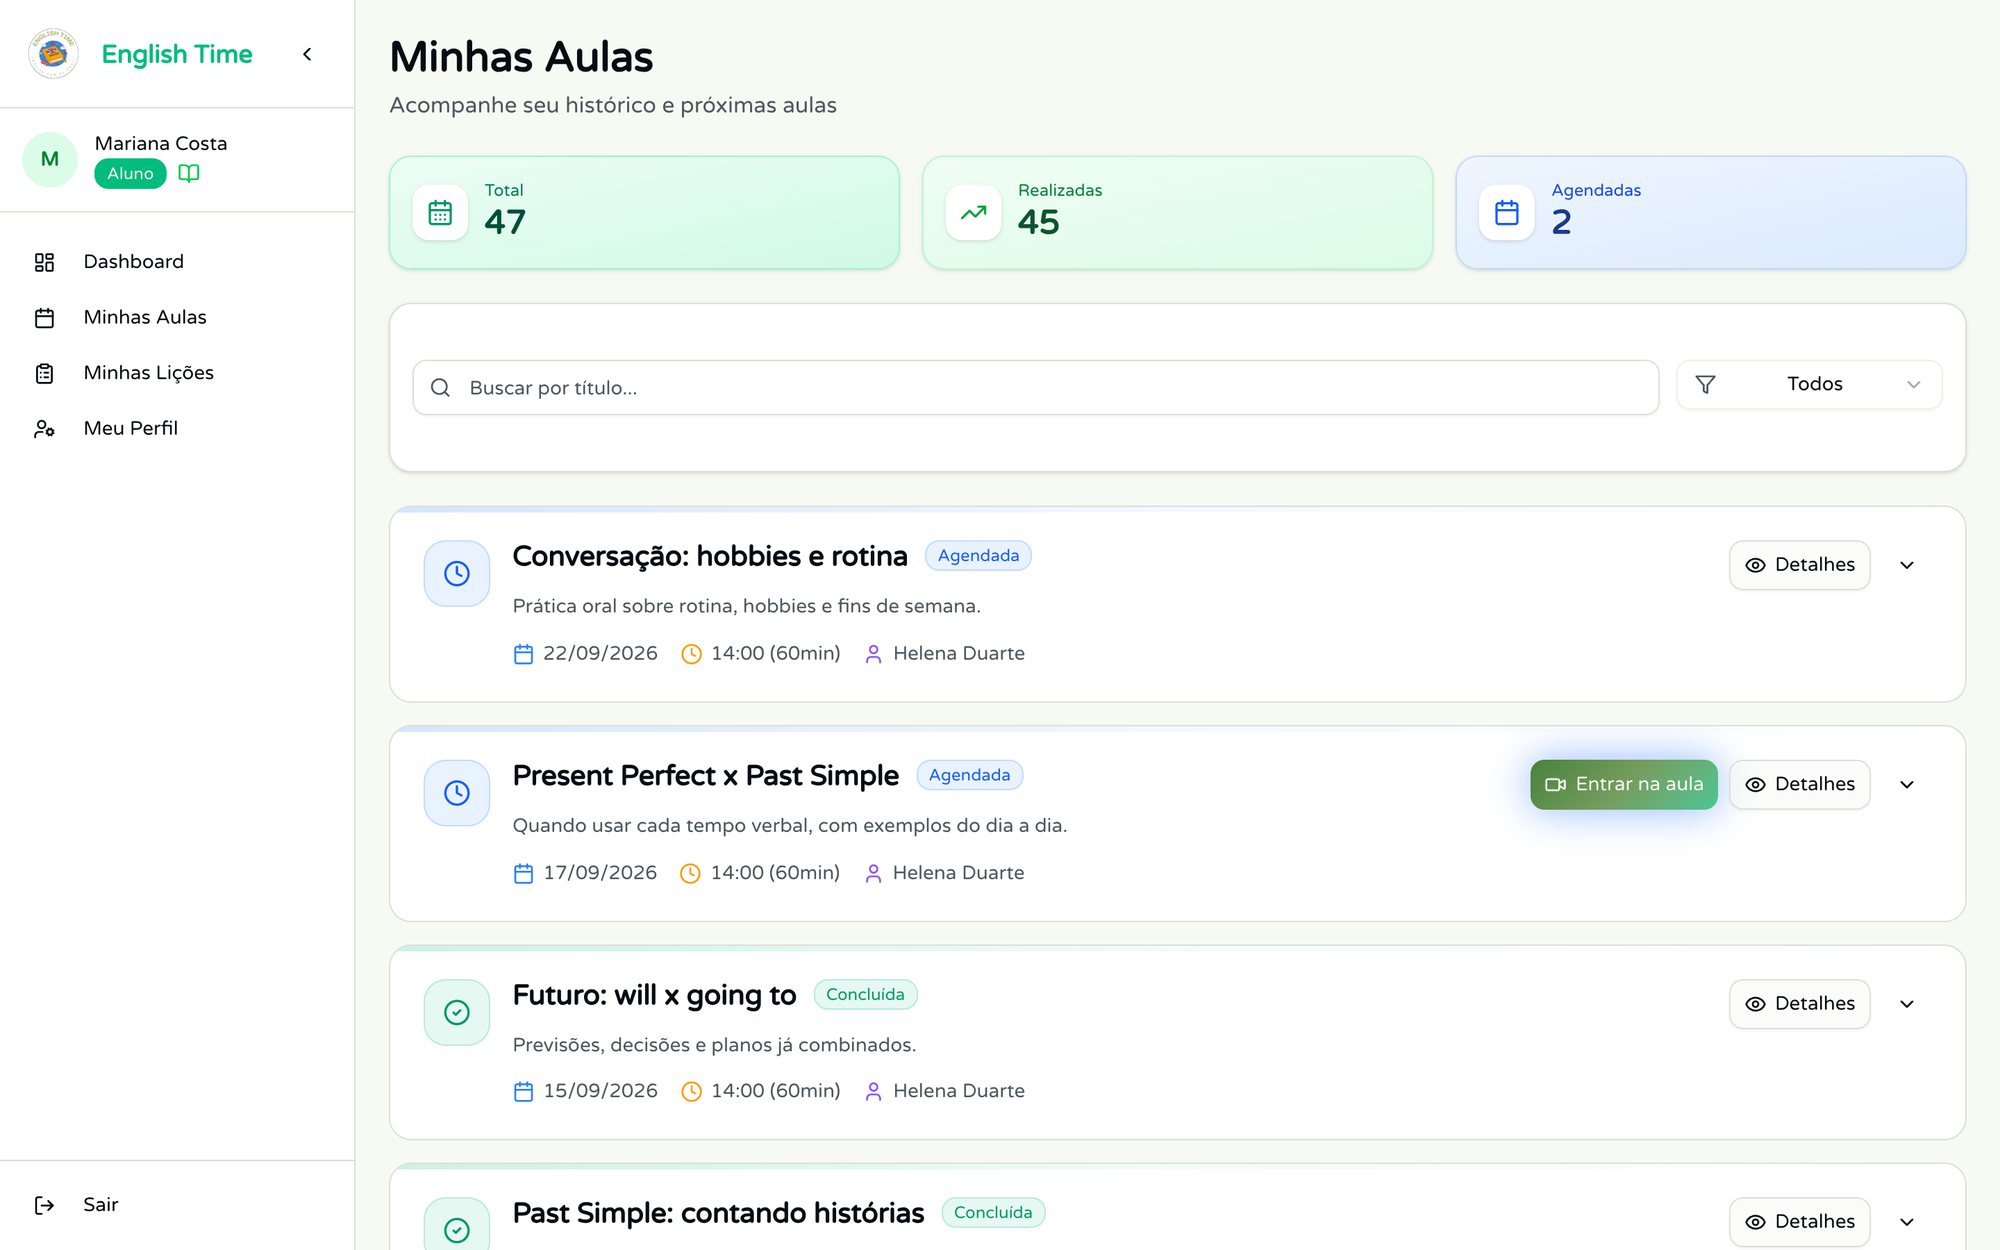Click the Realizadas trending-up icon
The width and height of the screenshot is (2000, 1250).
pos(973,213)
